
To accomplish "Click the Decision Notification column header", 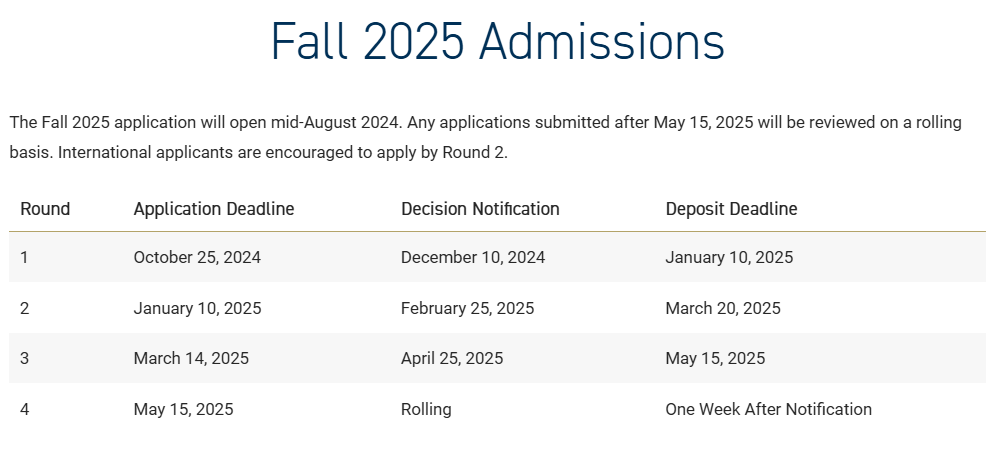I will tap(480, 209).
